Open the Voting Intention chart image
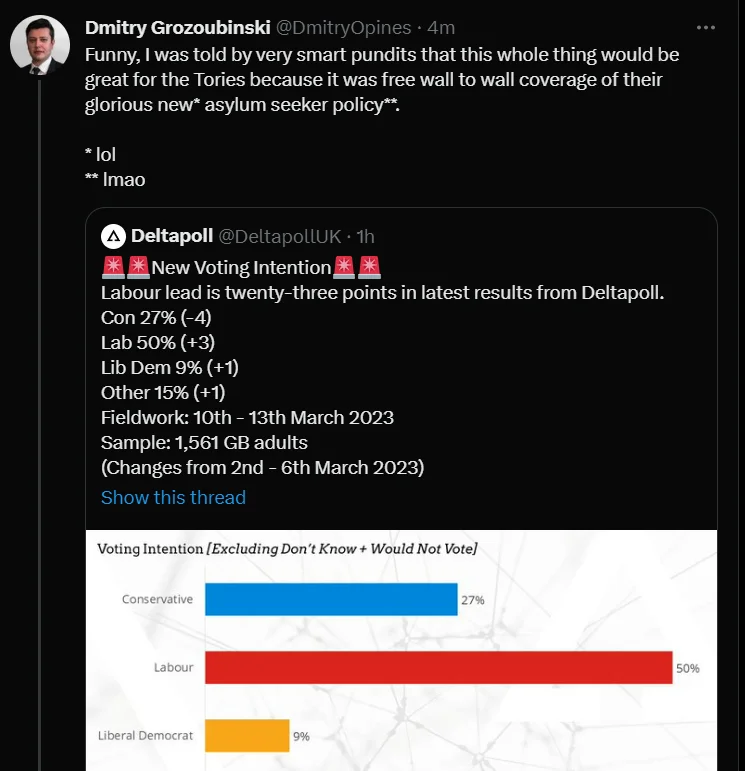The height and width of the screenshot is (771, 745). (401, 650)
